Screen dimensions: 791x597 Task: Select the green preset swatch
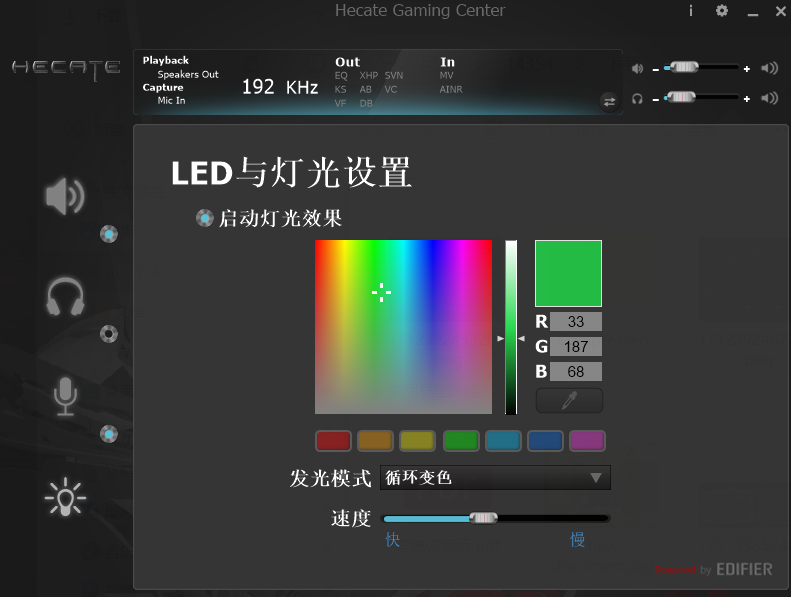(x=461, y=441)
